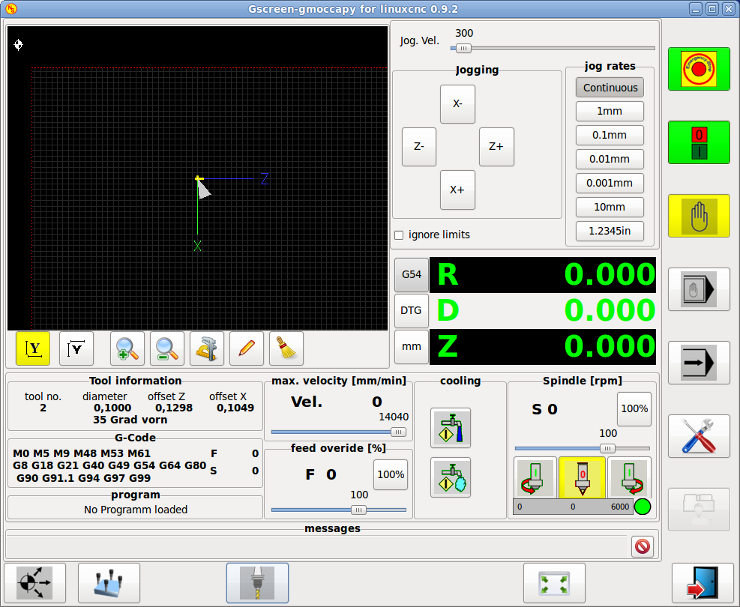The image size is (740, 607).
Task: Select the 0.1mm jog rate
Action: coord(609,135)
